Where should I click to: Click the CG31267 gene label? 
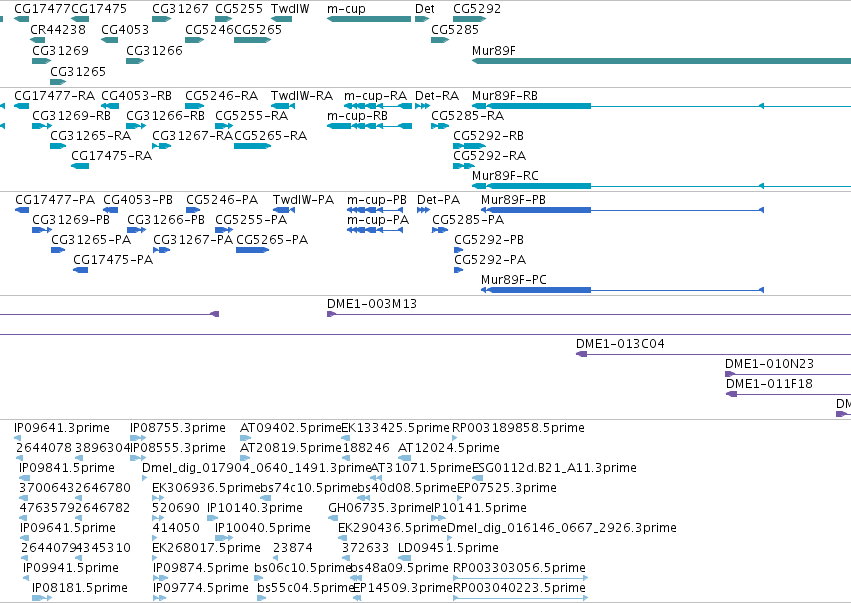pyautogui.click(x=180, y=9)
